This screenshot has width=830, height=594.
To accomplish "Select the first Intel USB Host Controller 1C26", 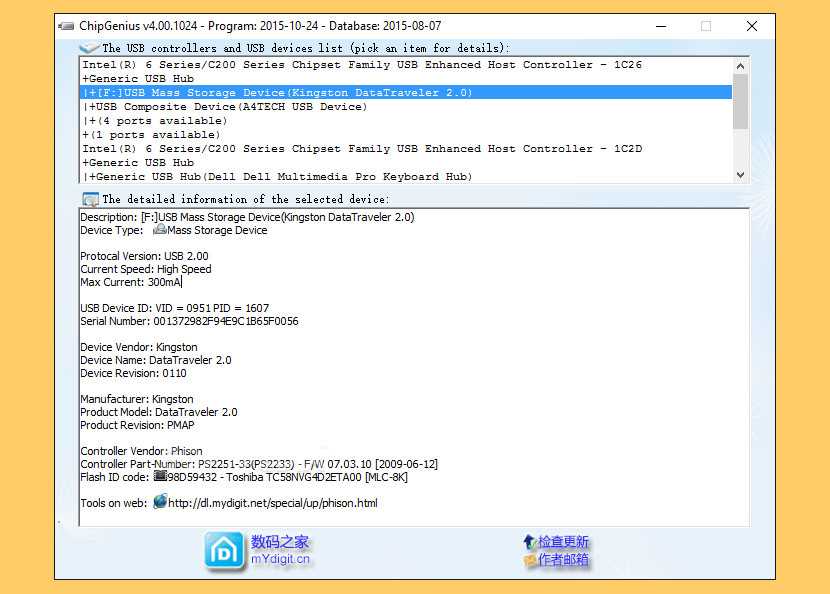I will 362,65.
